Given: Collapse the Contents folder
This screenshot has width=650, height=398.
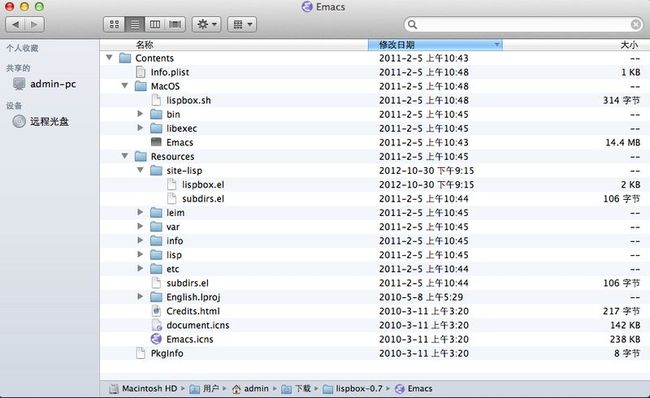Looking at the screenshot, I should [x=109, y=58].
